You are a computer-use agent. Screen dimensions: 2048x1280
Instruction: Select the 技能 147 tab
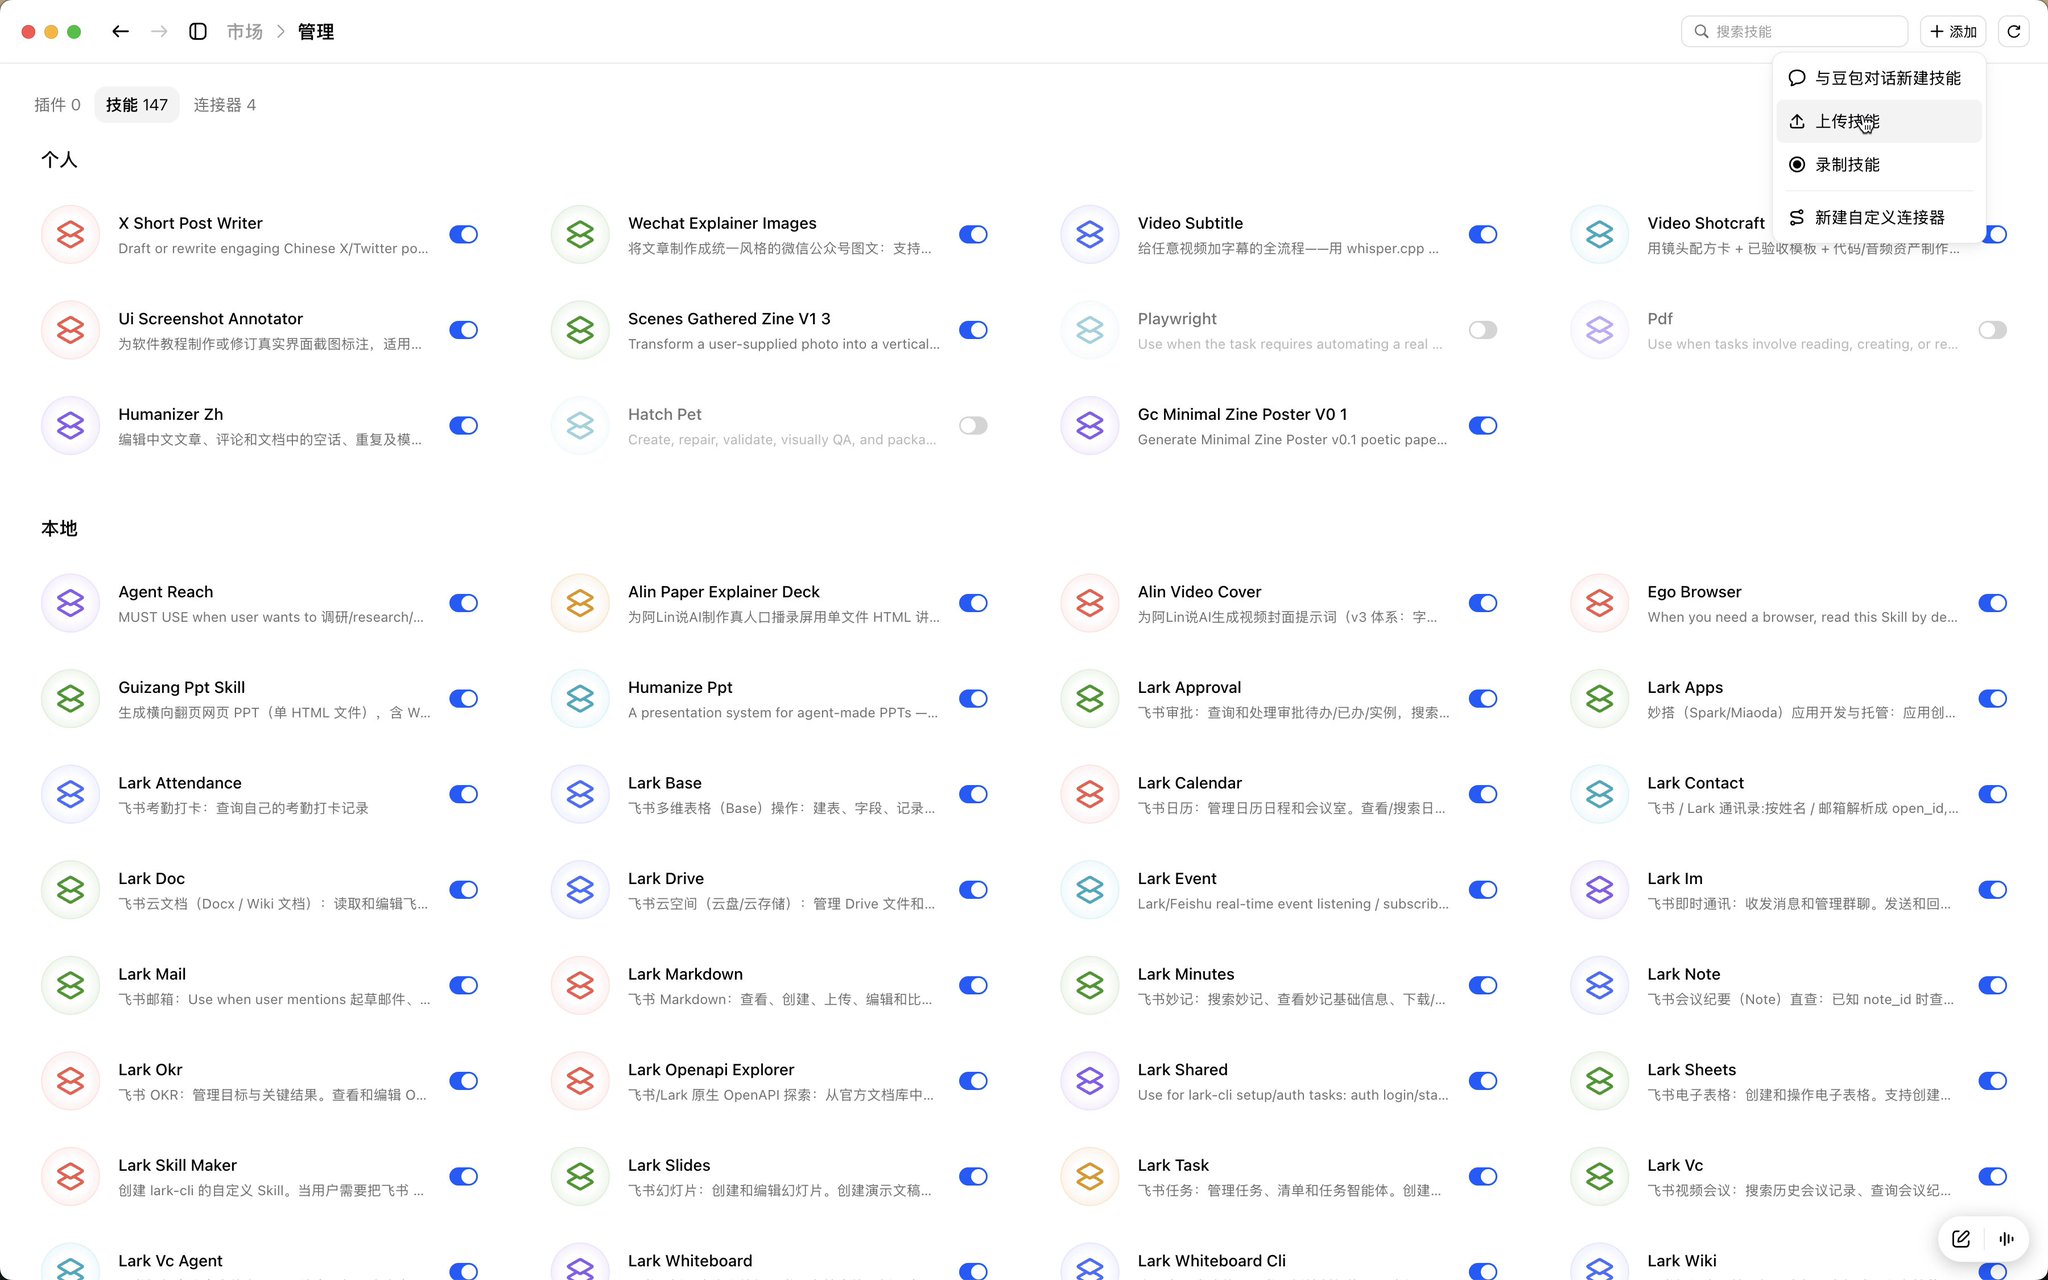tap(137, 105)
